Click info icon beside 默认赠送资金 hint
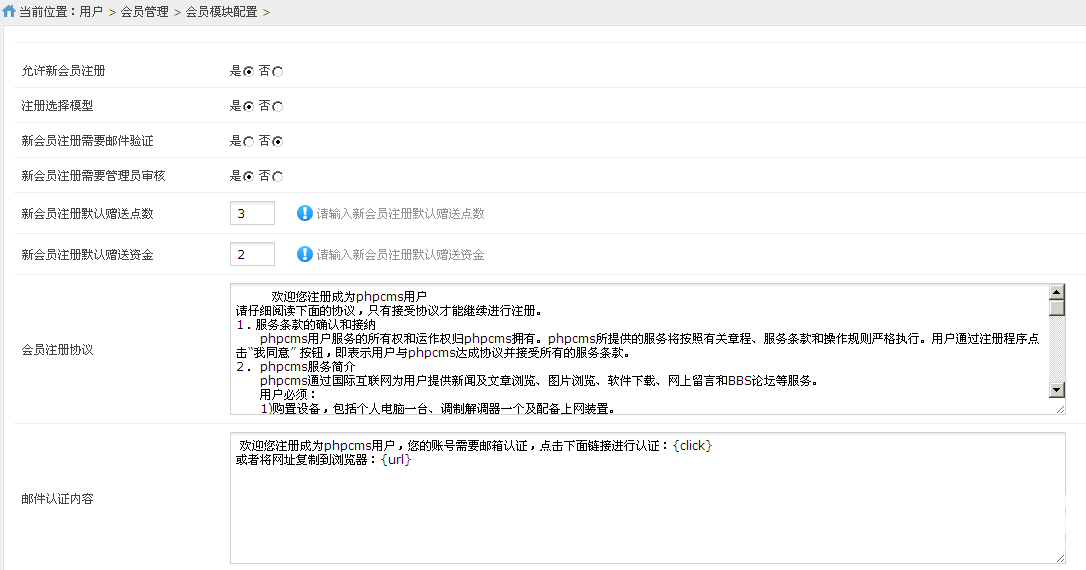 [305, 254]
